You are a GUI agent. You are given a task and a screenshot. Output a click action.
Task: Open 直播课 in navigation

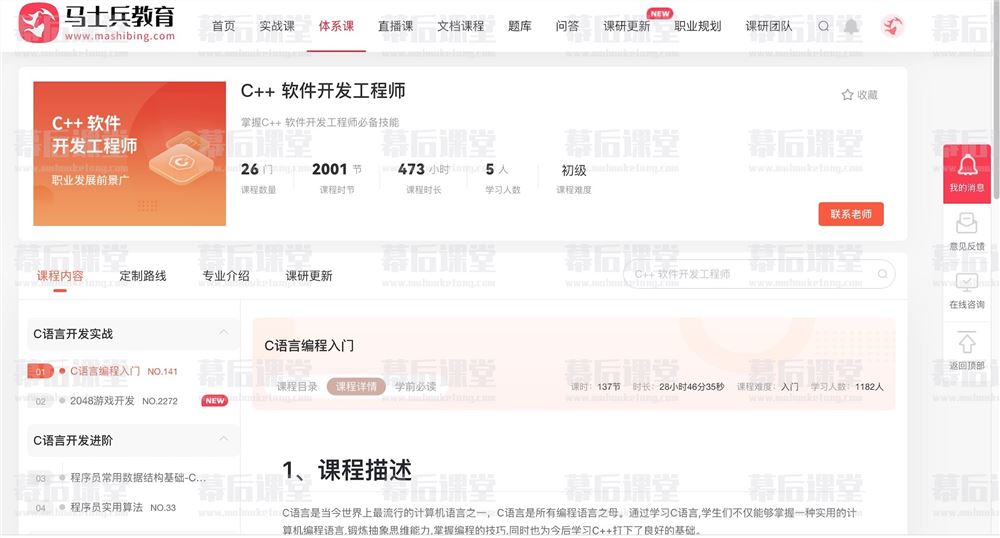395,26
